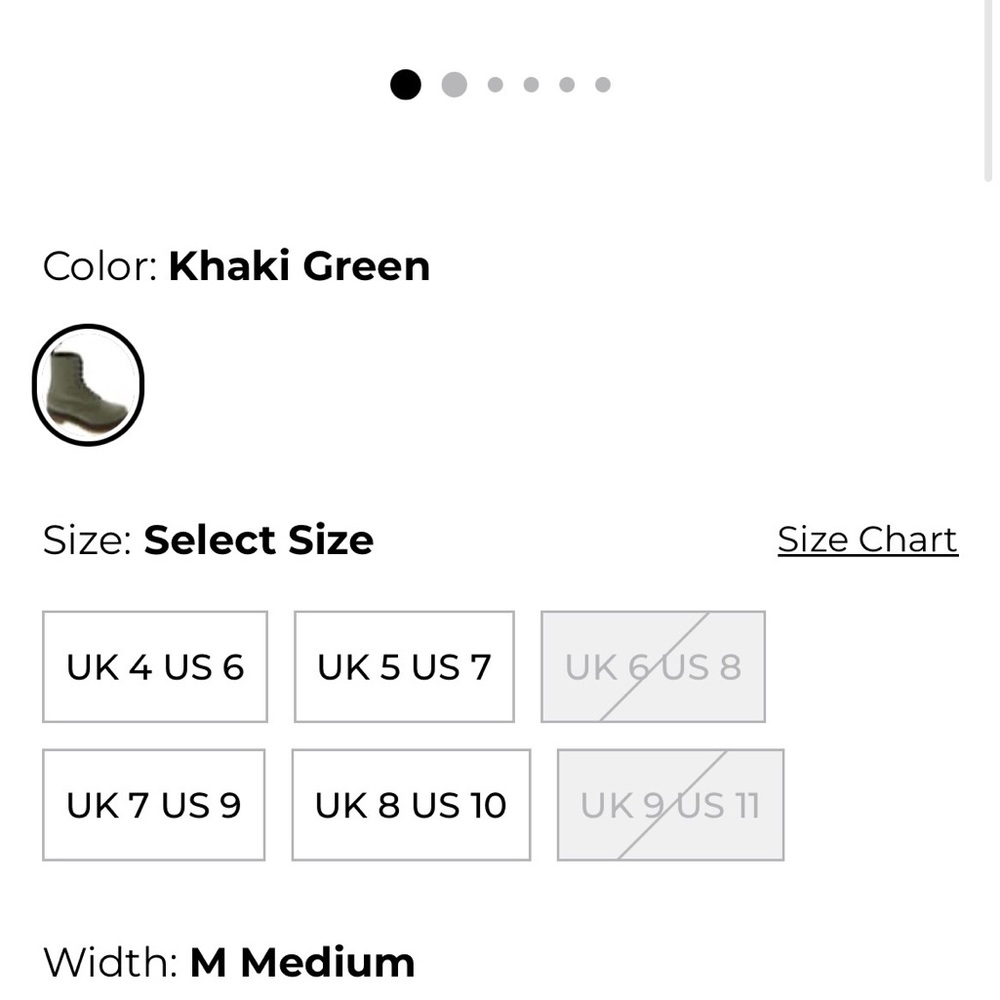Click the Color label heading
Screen dimensions: 1000x1000
tap(97, 266)
